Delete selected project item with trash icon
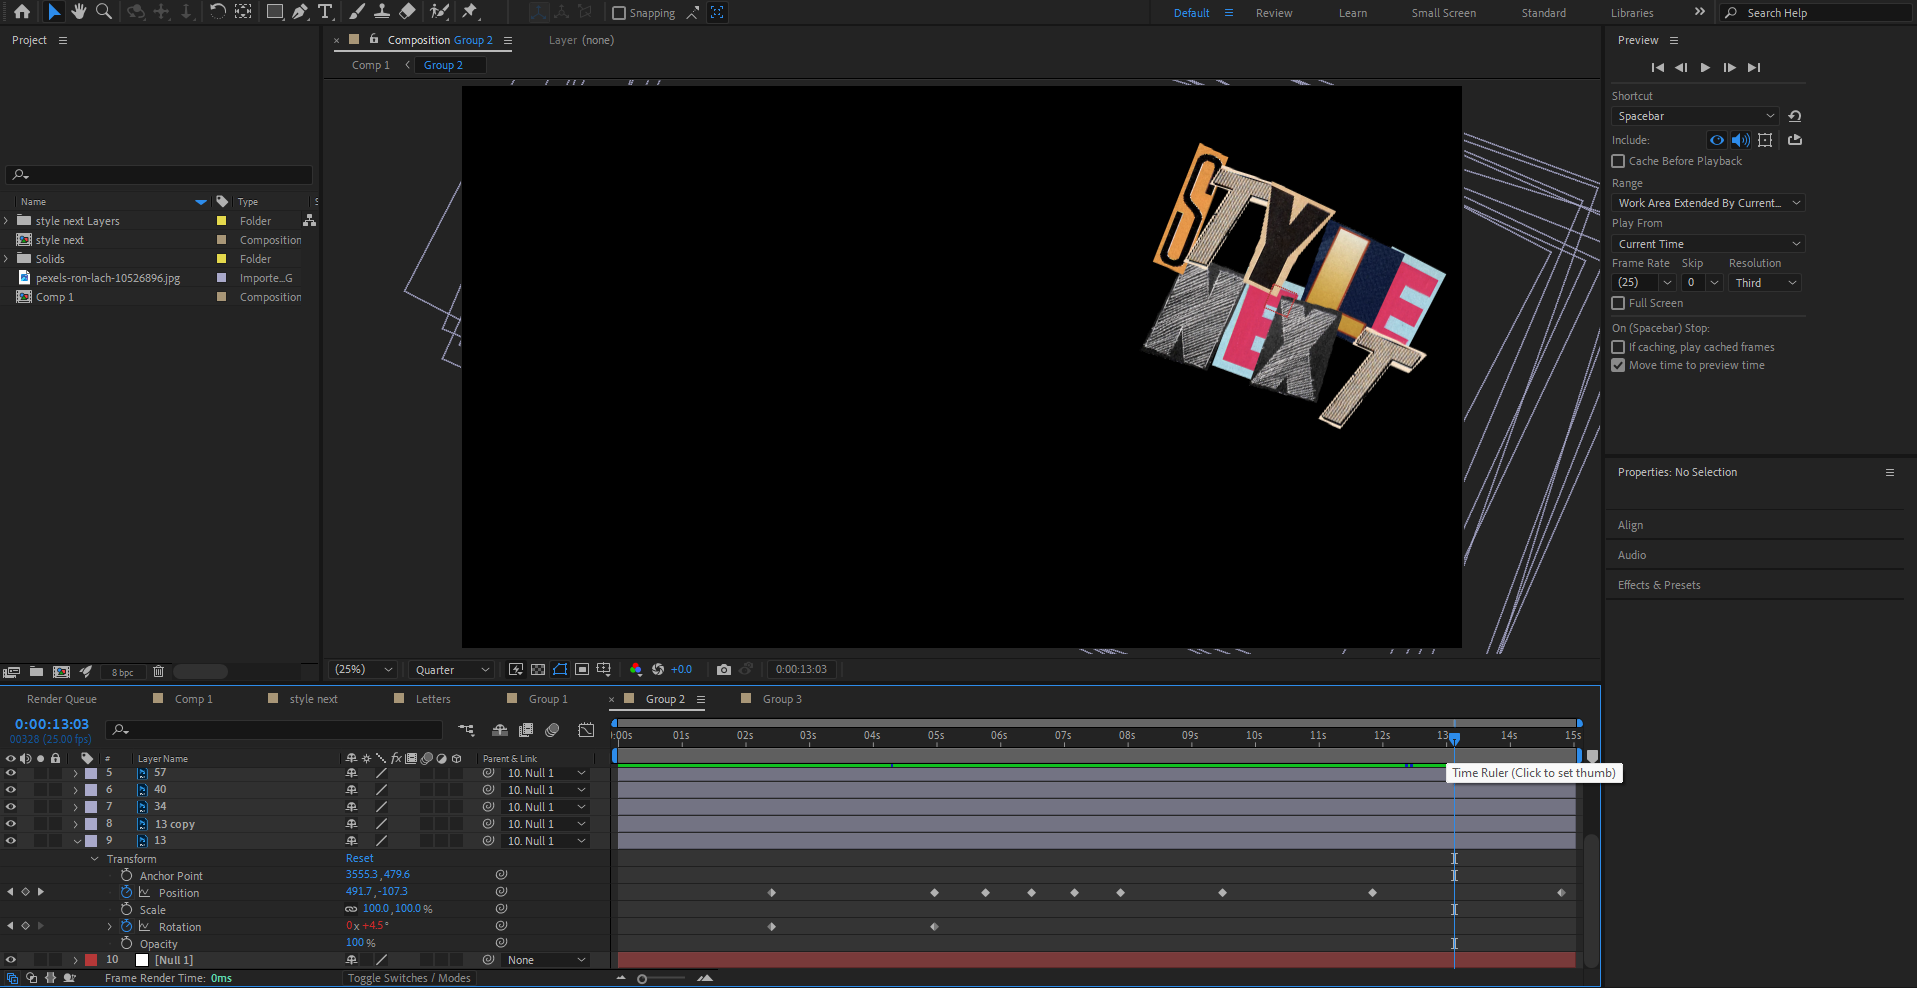The height and width of the screenshot is (988, 1917). pyautogui.click(x=158, y=671)
